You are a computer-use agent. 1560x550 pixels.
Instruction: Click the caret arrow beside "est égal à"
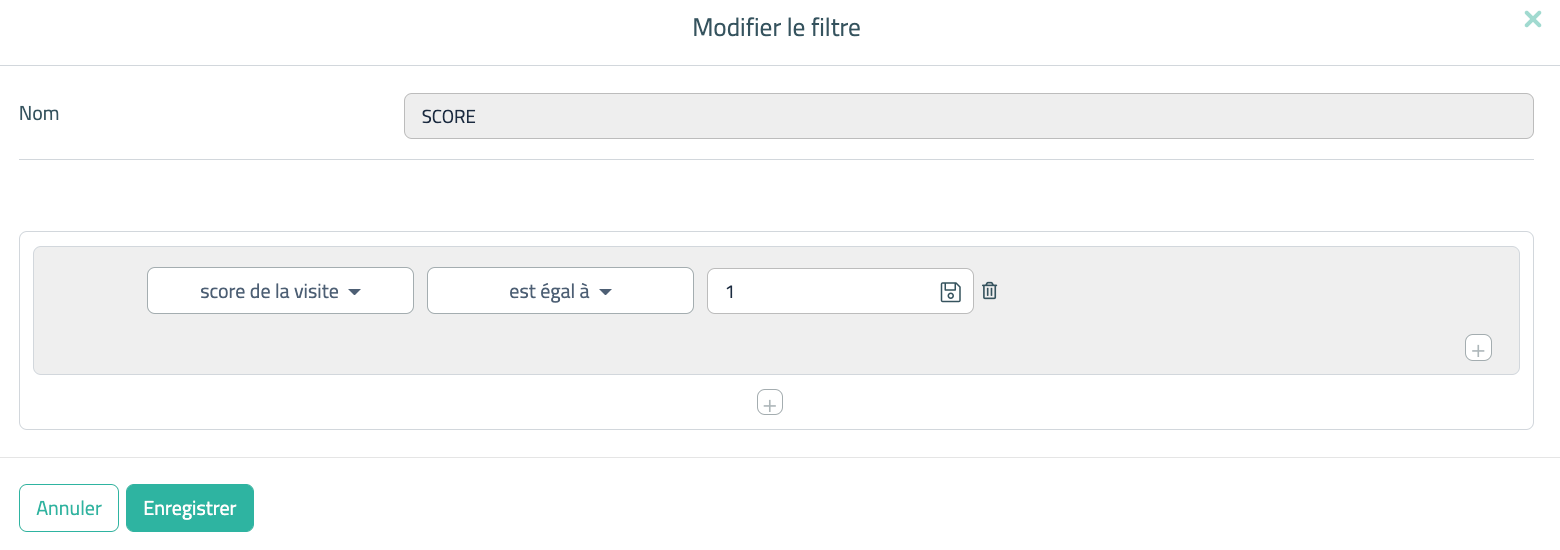[x=605, y=293]
